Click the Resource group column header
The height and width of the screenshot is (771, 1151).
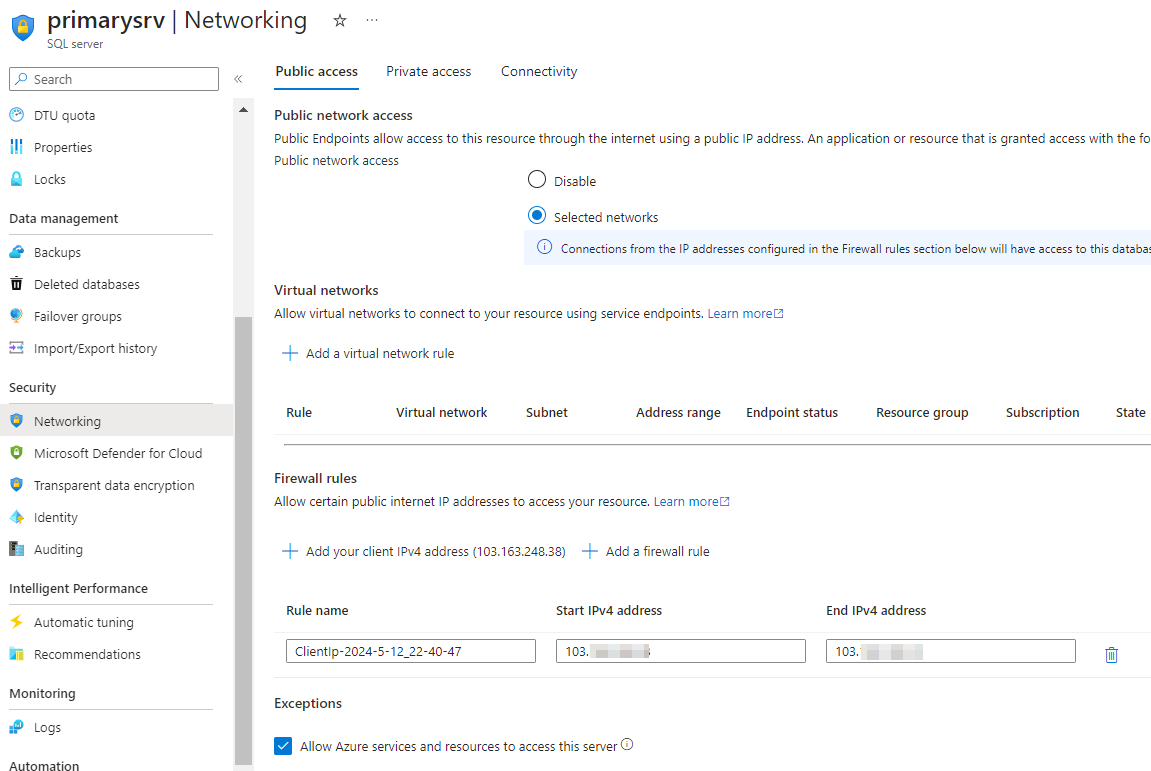(x=922, y=413)
